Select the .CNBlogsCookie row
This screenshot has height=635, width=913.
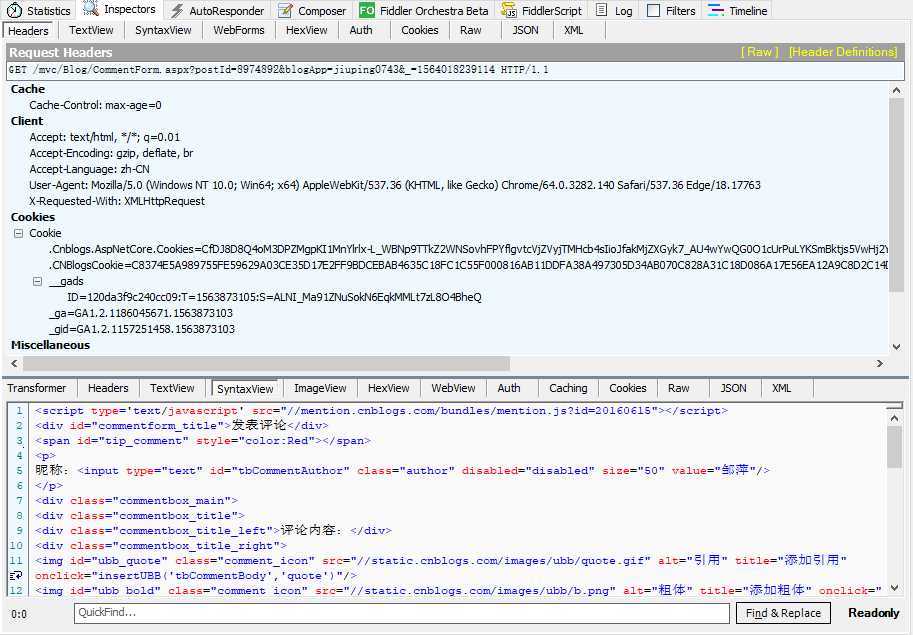click(x=469, y=265)
